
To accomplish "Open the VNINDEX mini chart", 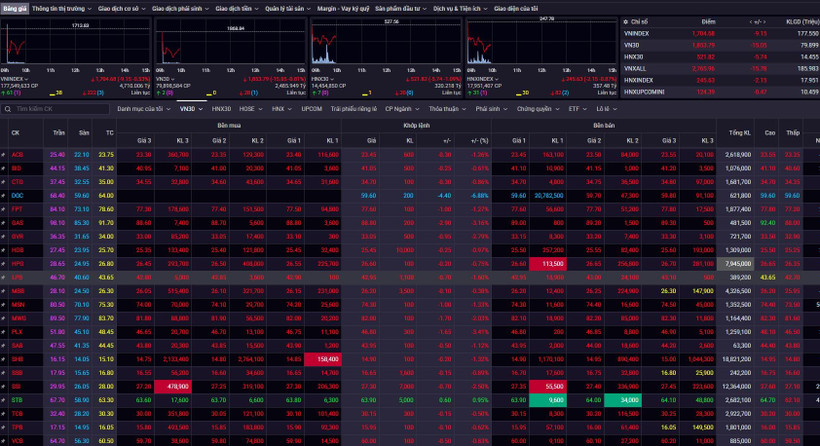I will [x=77, y=45].
